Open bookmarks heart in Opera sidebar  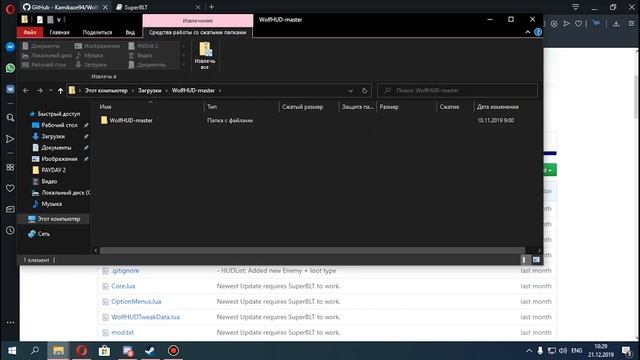tap(10, 188)
